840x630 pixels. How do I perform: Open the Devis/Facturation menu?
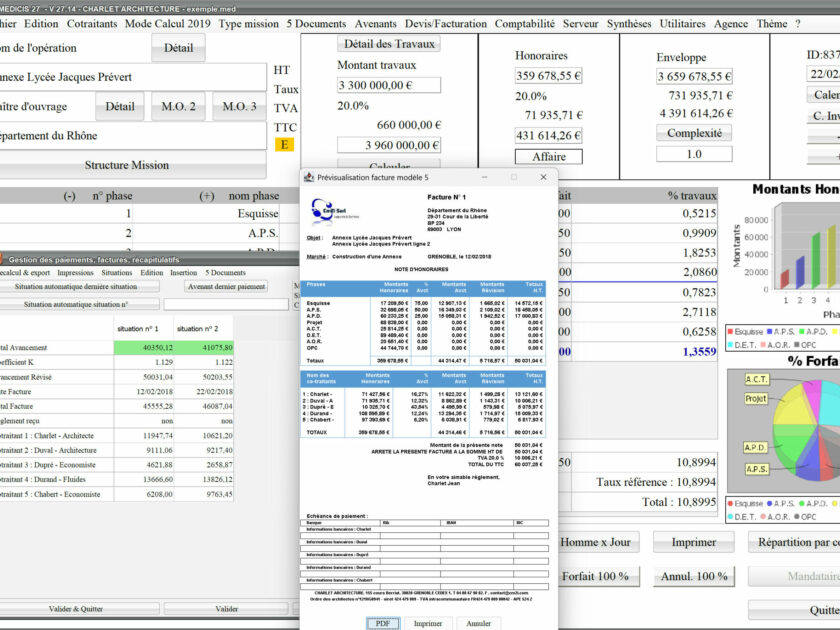pyautogui.click(x=446, y=23)
